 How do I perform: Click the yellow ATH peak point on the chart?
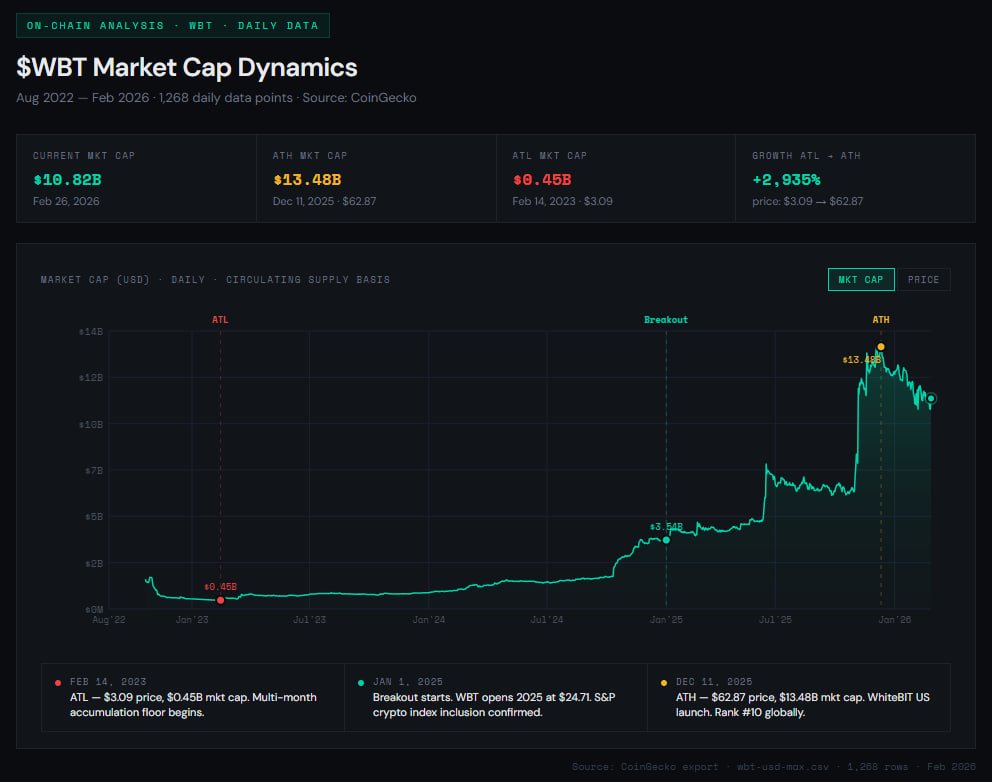(x=881, y=347)
